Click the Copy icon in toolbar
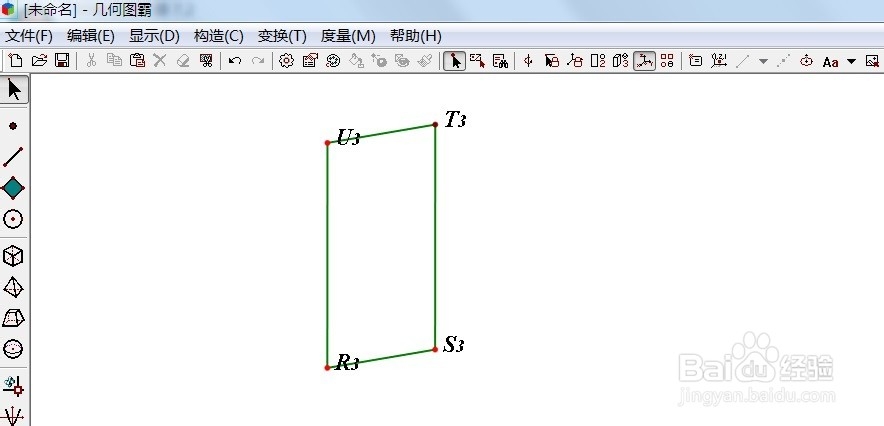Viewport: 884px width, 426px height. pyautogui.click(x=114, y=60)
